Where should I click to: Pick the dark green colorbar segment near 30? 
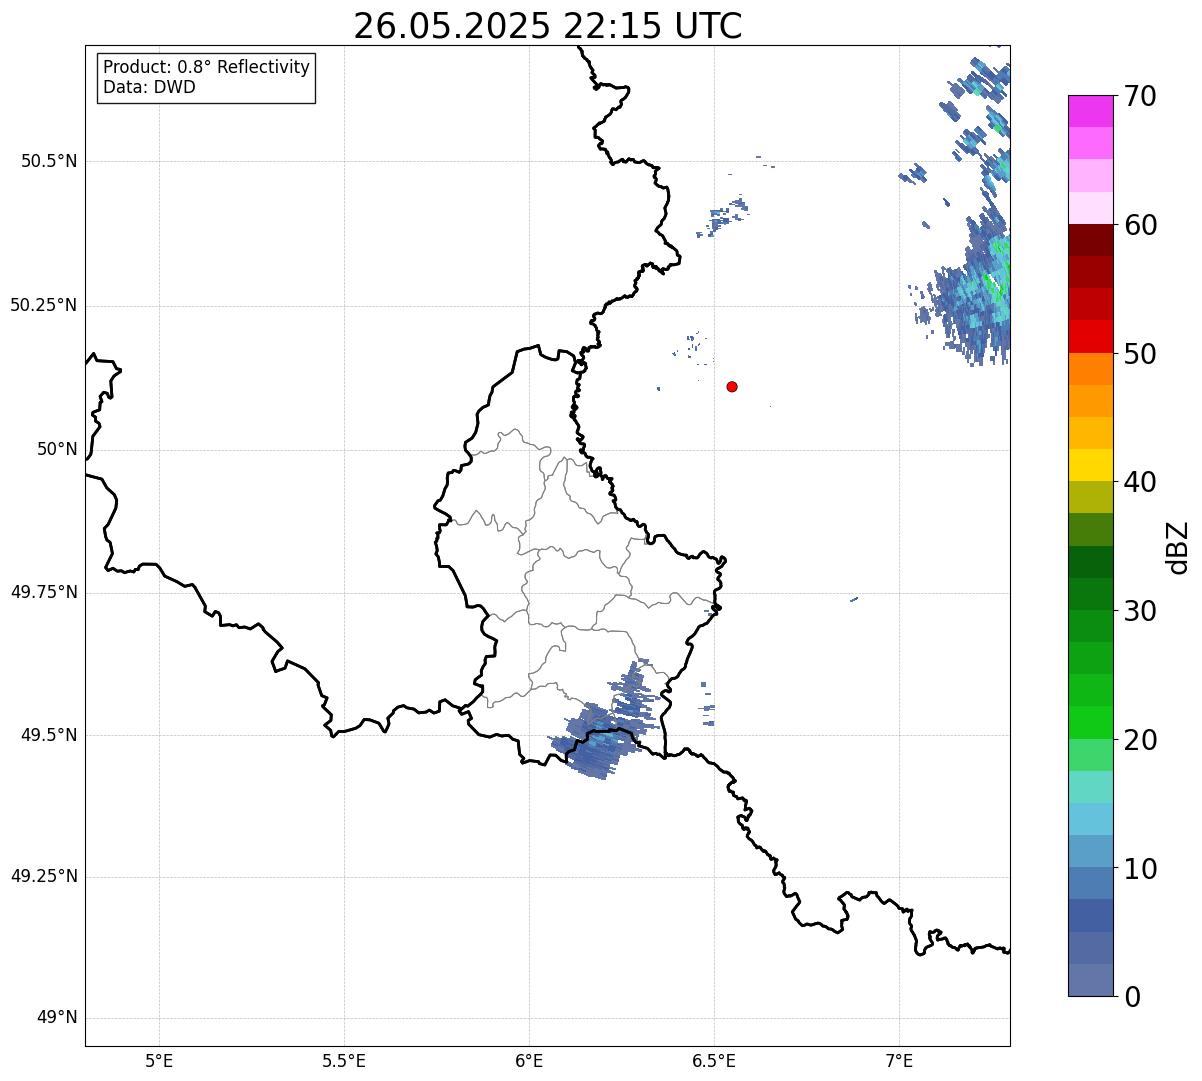click(x=1090, y=594)
